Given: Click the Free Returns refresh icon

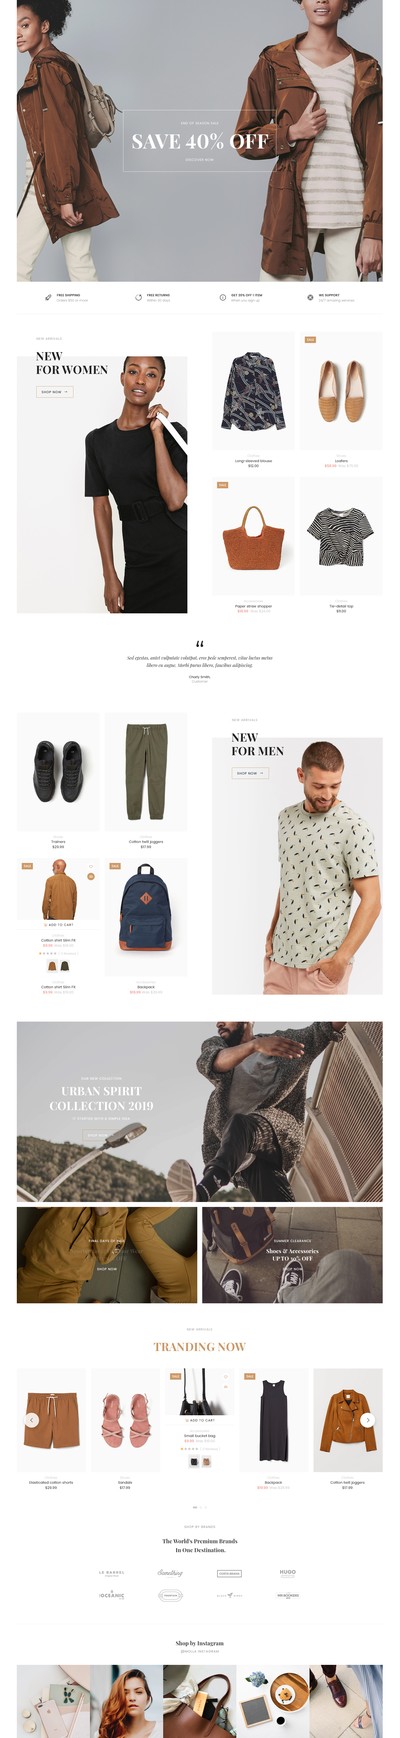Looking at the screenshot, I should tap(138, 297).
